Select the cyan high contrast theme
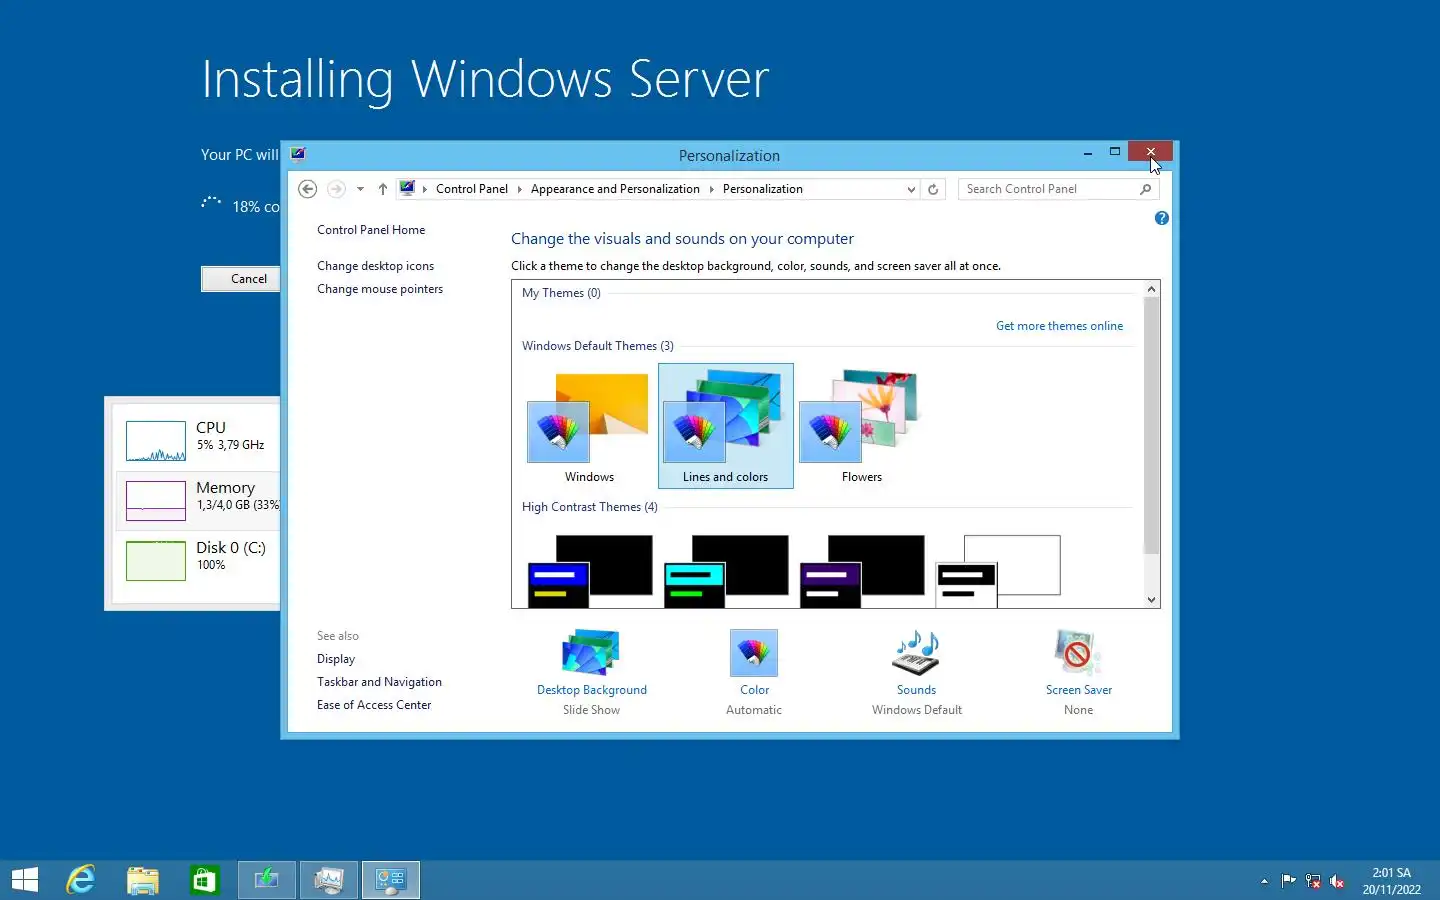The height and width of the screenshot is (900, 1440). tap(725, 571)
